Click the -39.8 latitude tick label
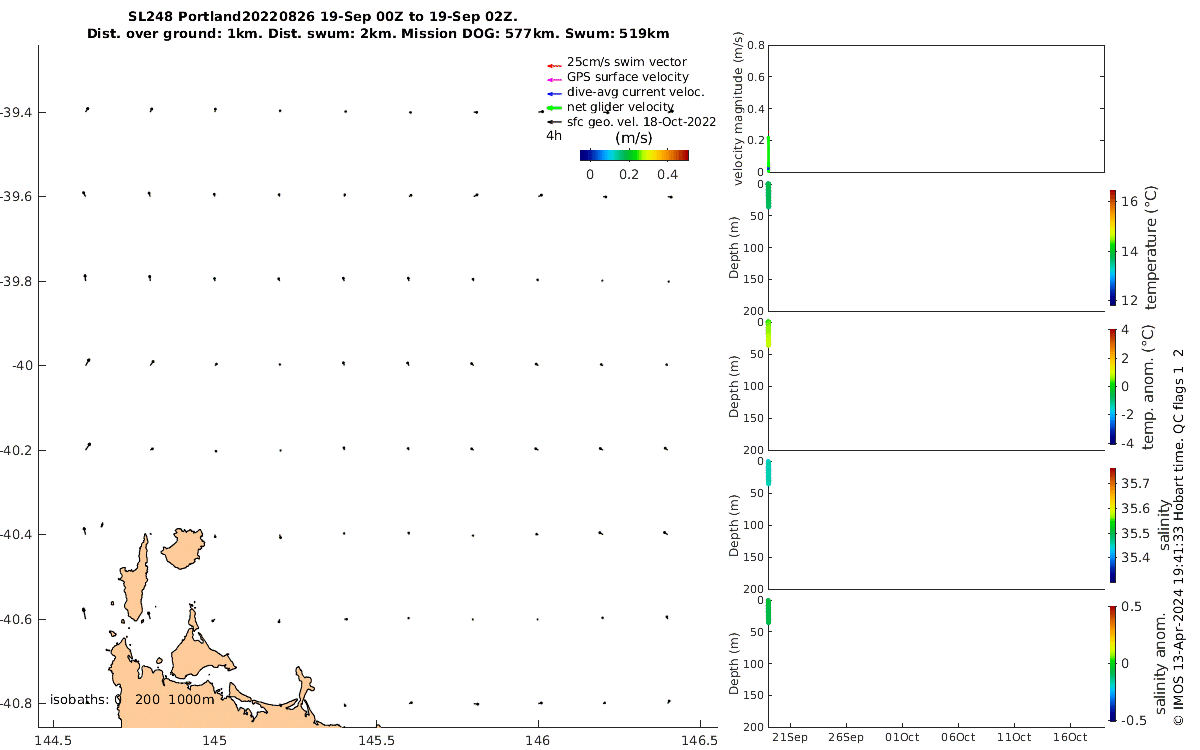The image size is (1200, 750). (x=16, y=281)
